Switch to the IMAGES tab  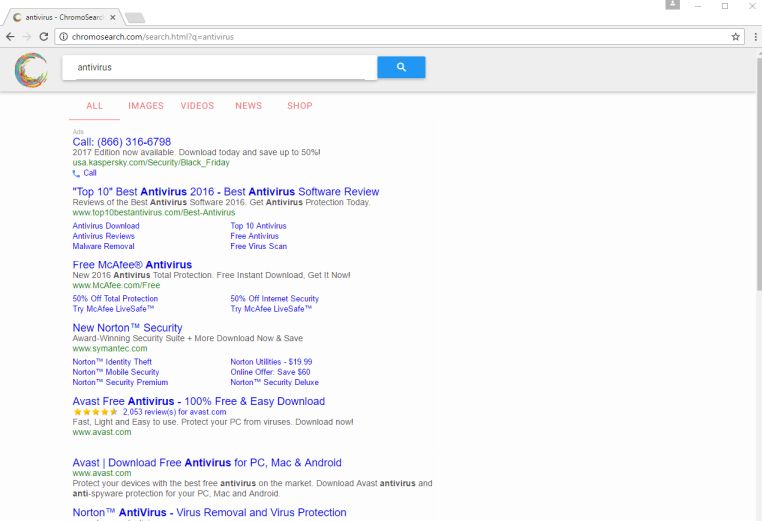click(x=146, y=105)
